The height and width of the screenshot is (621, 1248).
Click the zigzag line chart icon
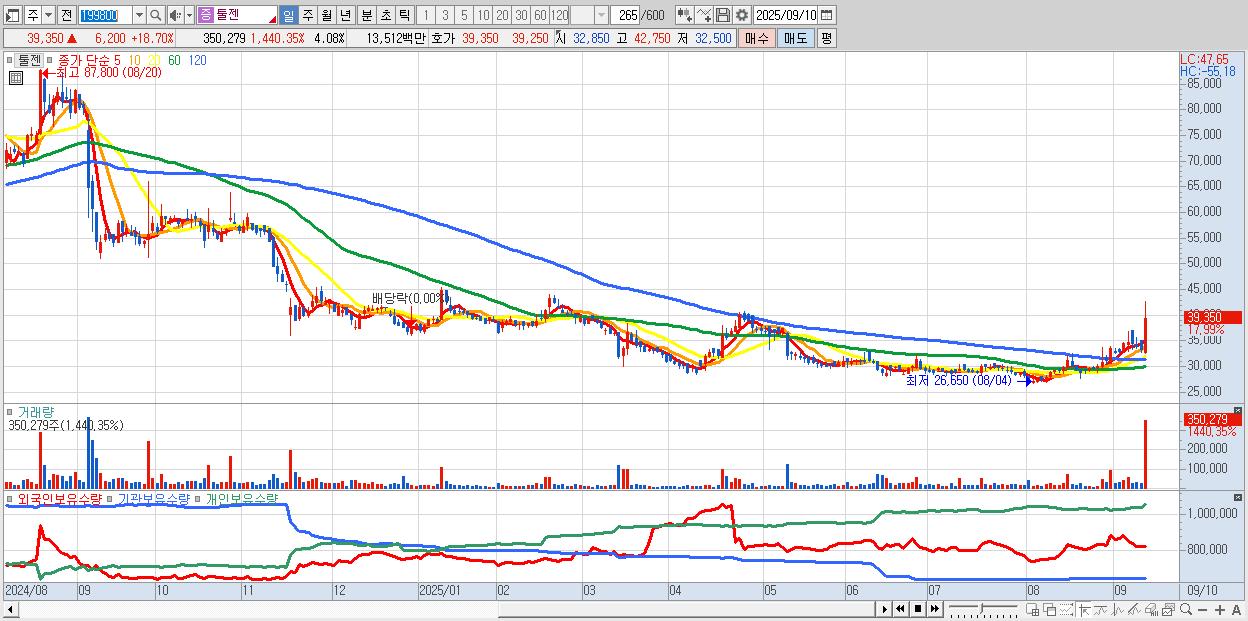[1119, 609]
